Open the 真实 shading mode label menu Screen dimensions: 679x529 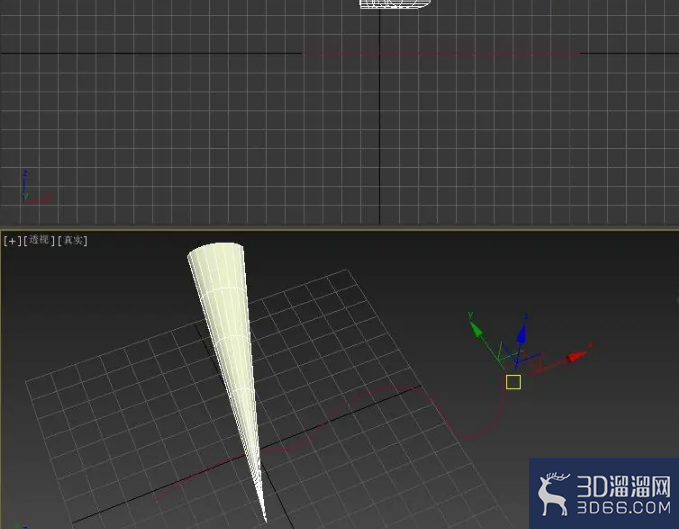[73, 240]
